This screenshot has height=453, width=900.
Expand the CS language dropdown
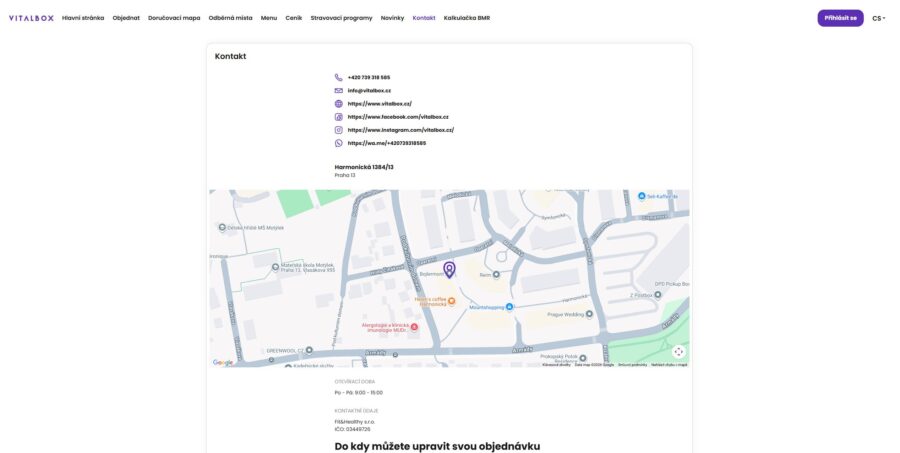(879, 18)
